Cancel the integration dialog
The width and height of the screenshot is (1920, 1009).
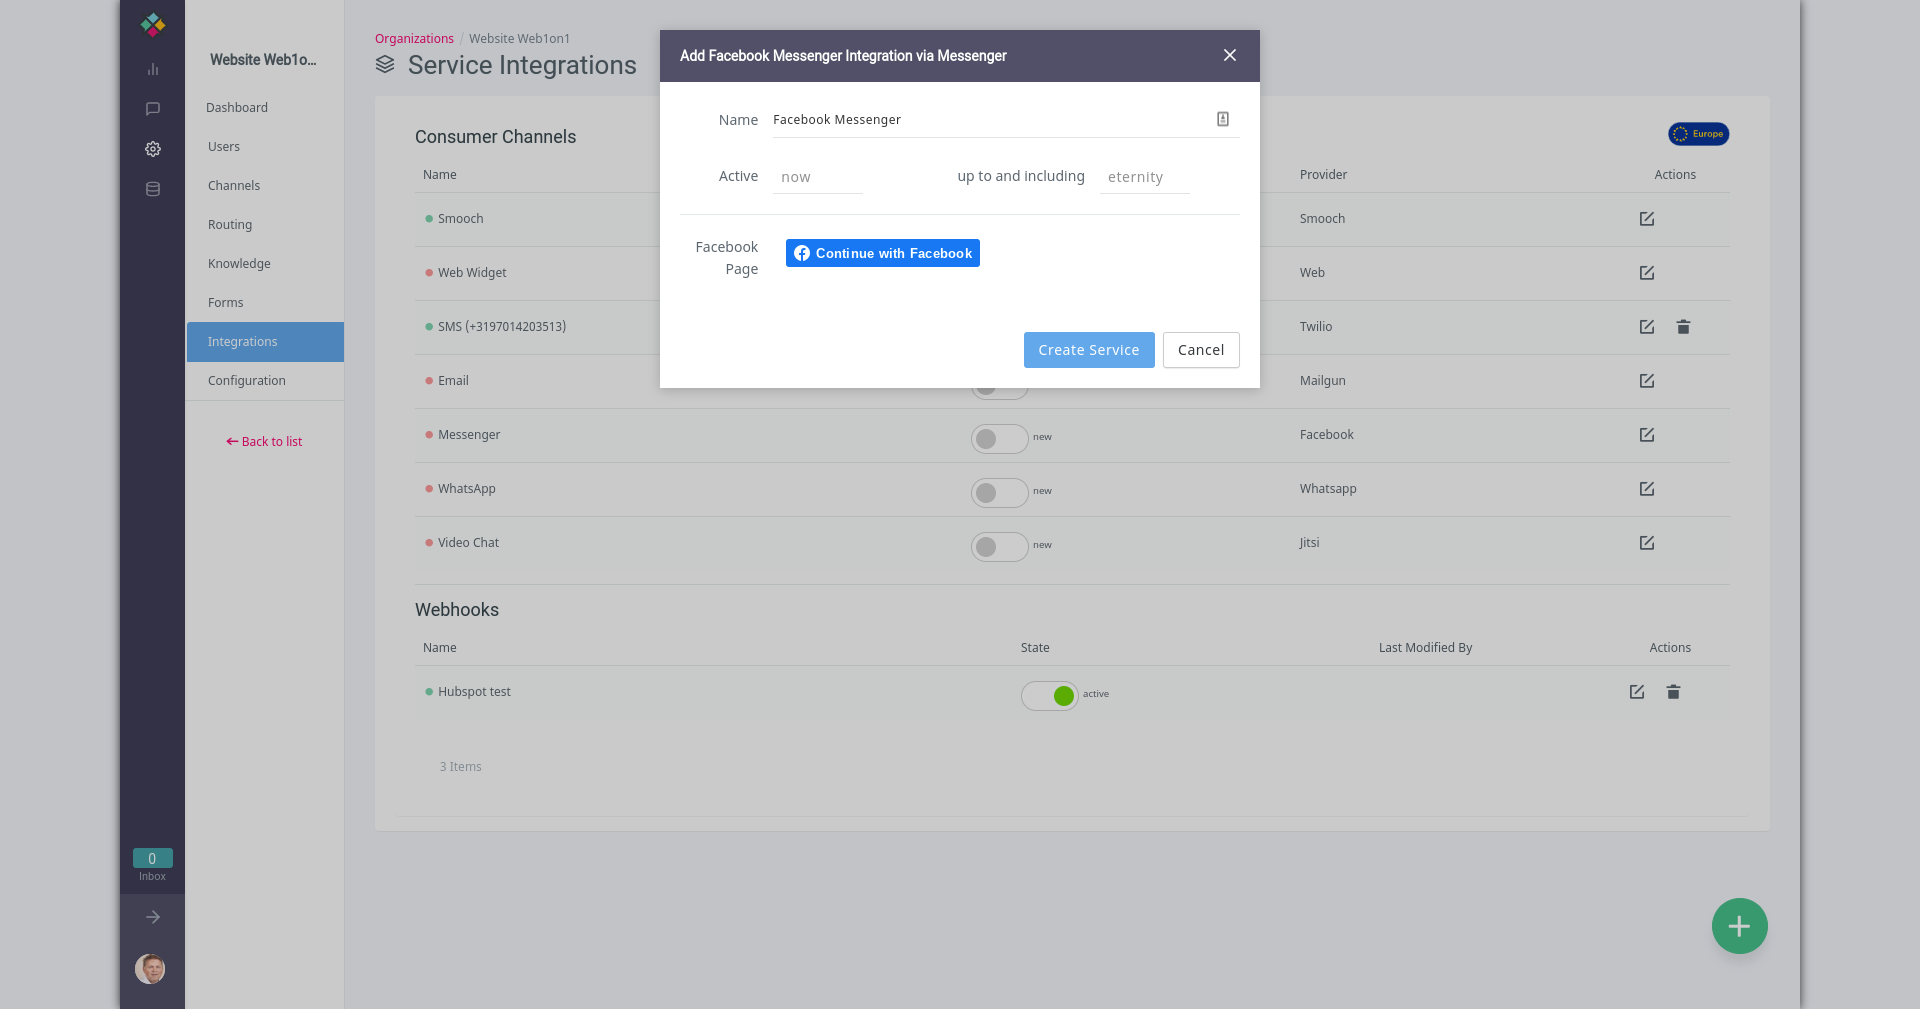(x=1201, y=350)
